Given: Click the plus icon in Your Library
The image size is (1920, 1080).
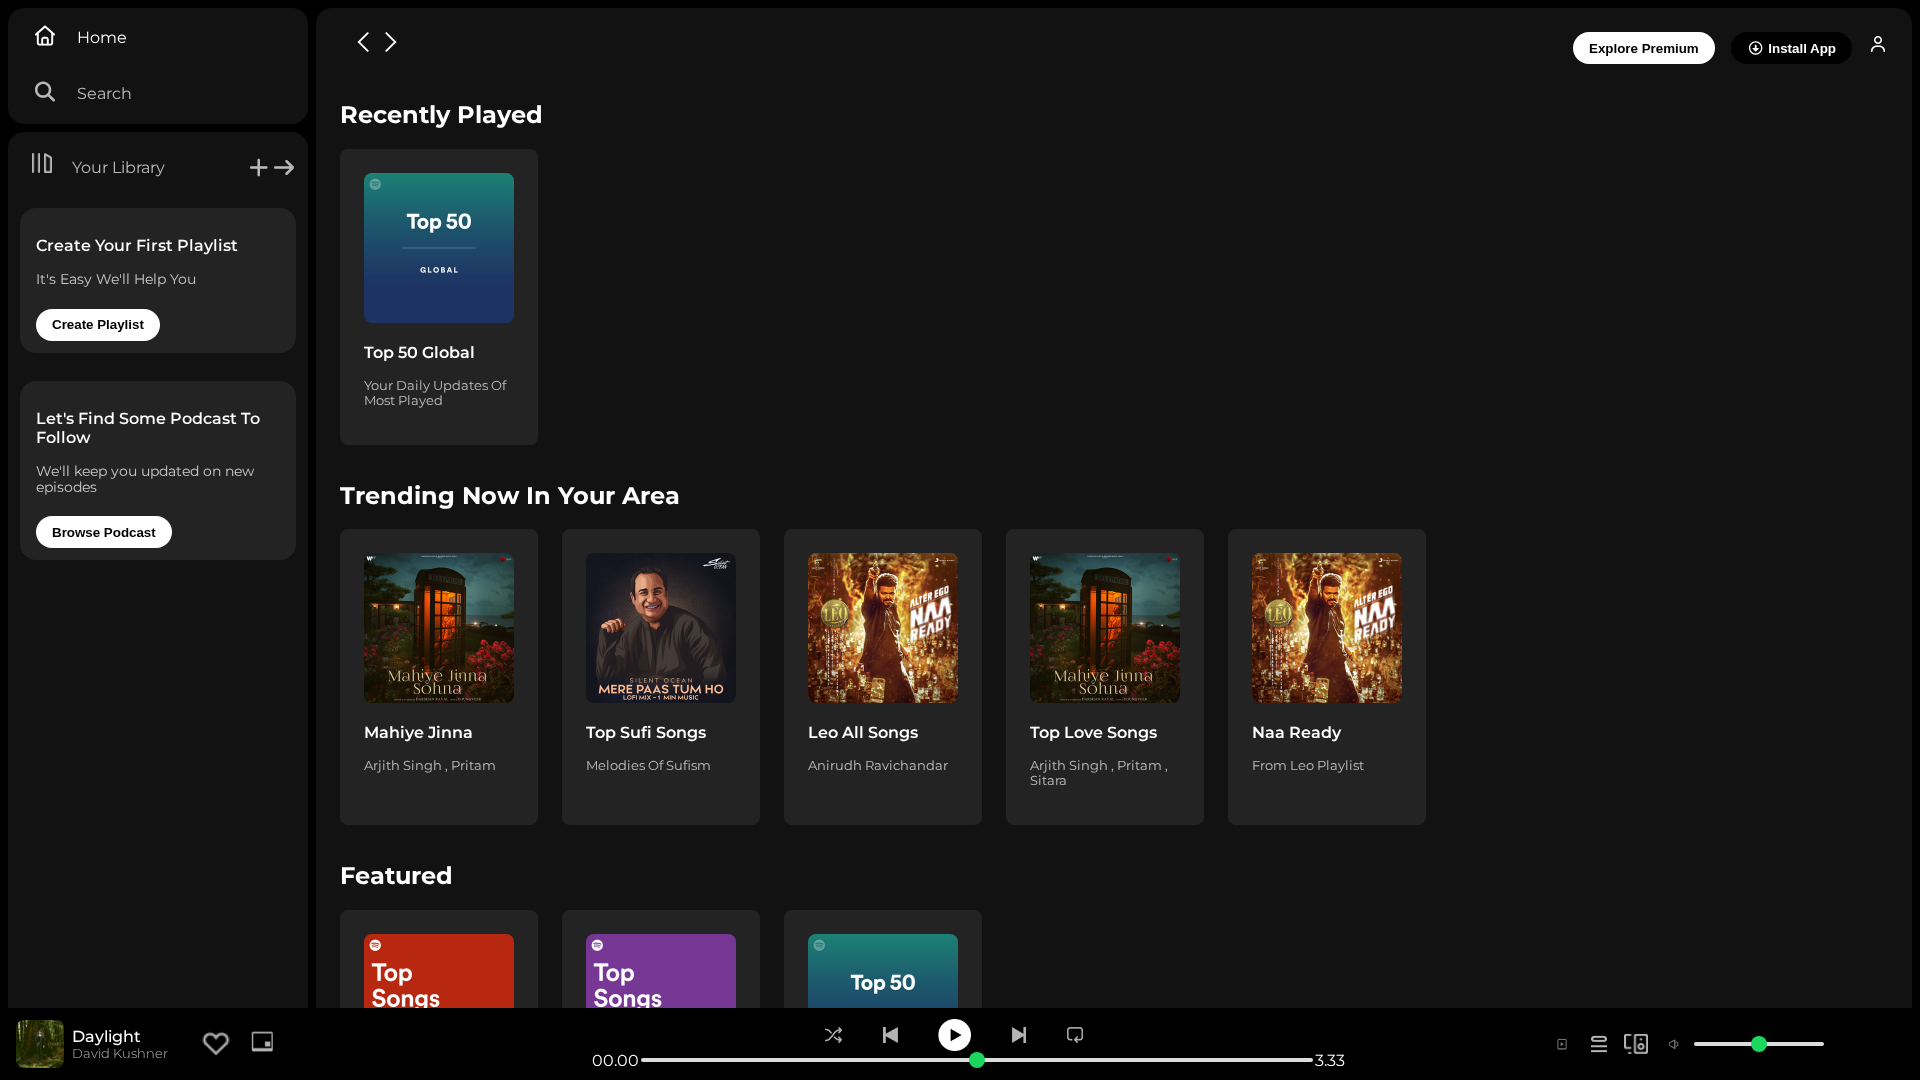Looking at the screenshot, I should (x=259, y=167).
